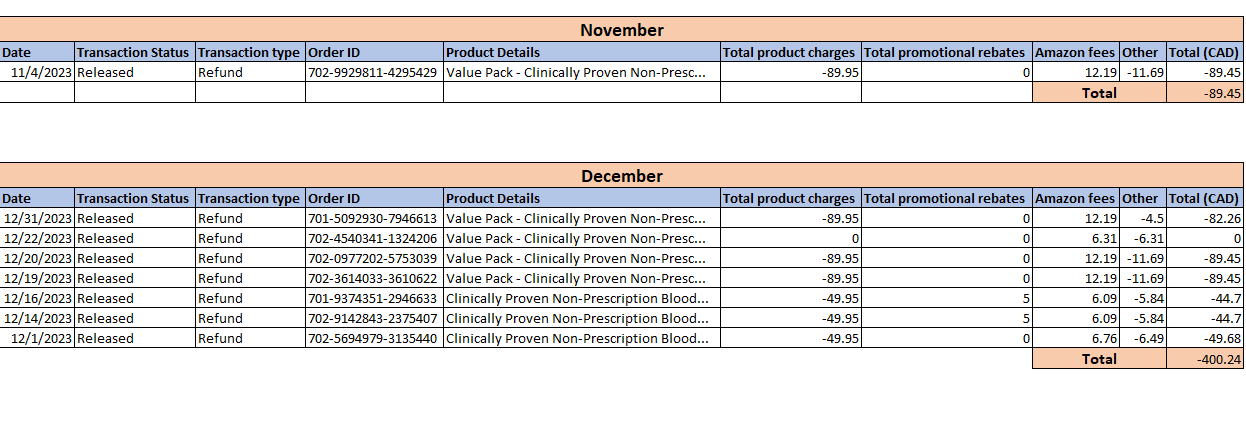Screen dimensions: 1246x425
Task: Select the -4.5 Other column cell
Action: click(x=1142, y=218)
